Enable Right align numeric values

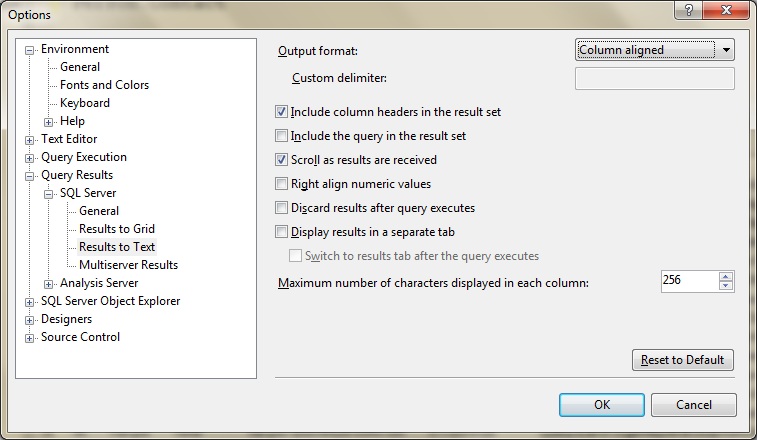tap(282, 184)
